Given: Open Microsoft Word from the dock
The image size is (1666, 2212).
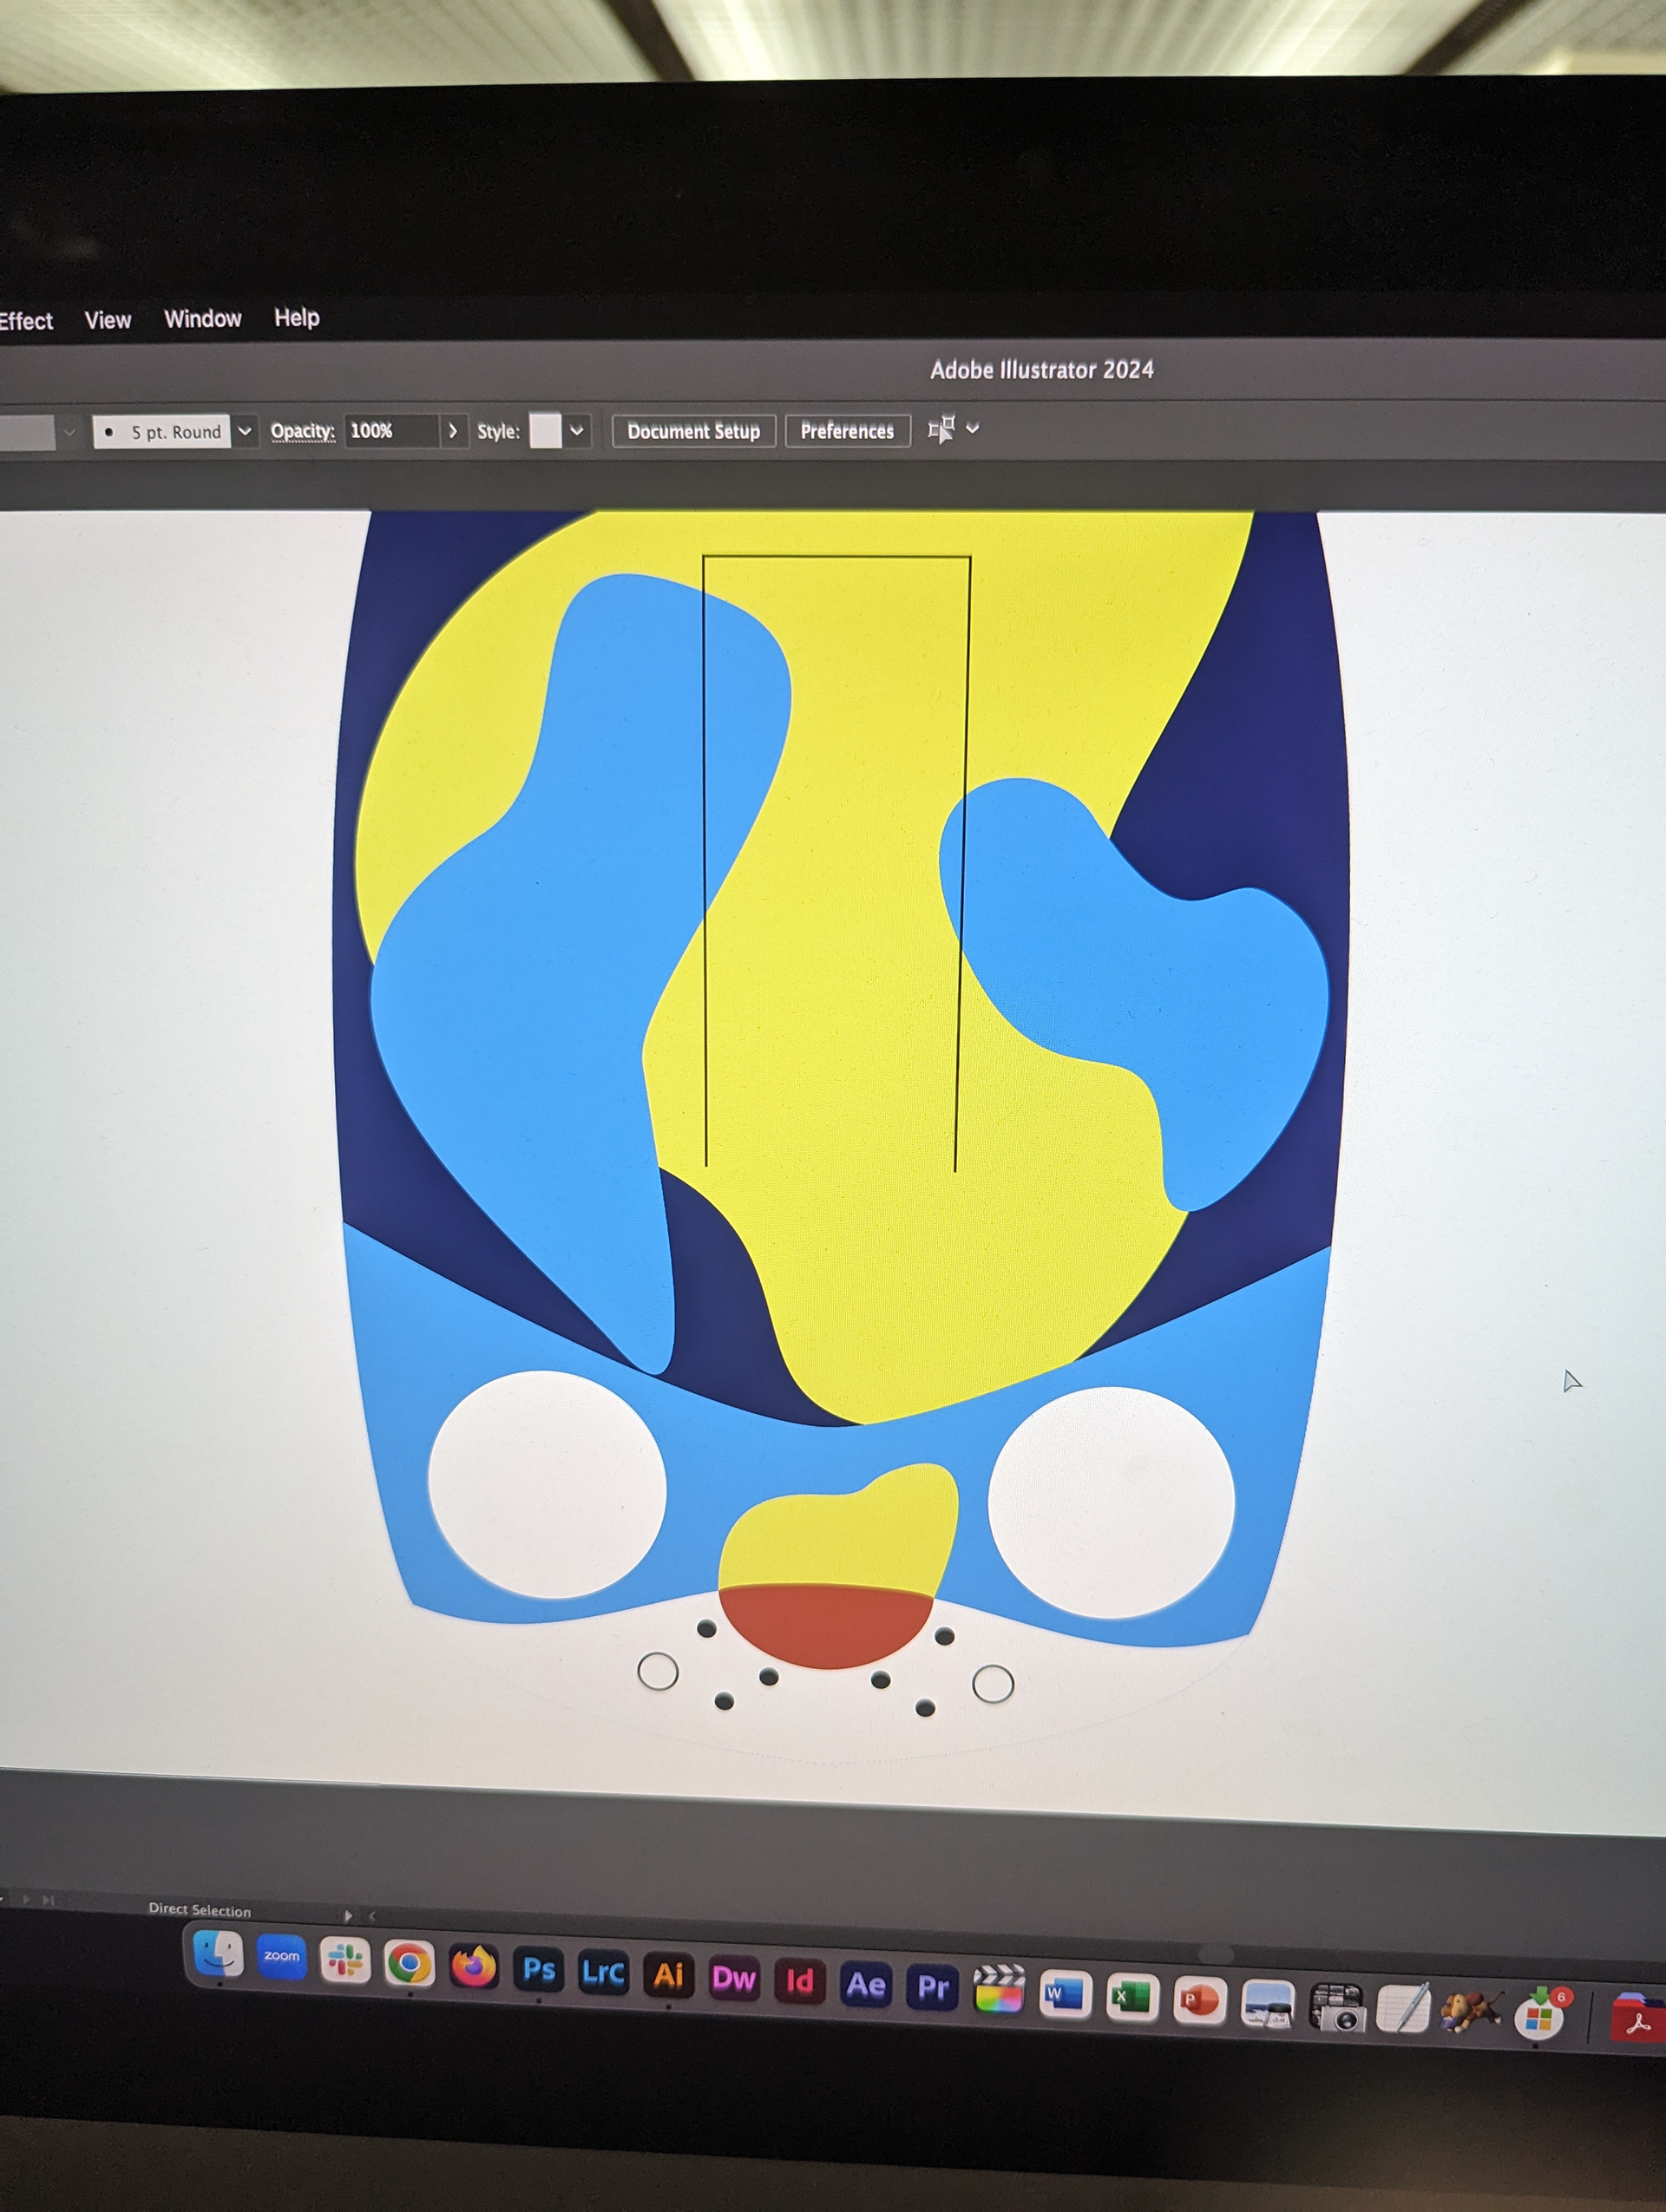Looking at the screenshot, I should (1065, 1995).
